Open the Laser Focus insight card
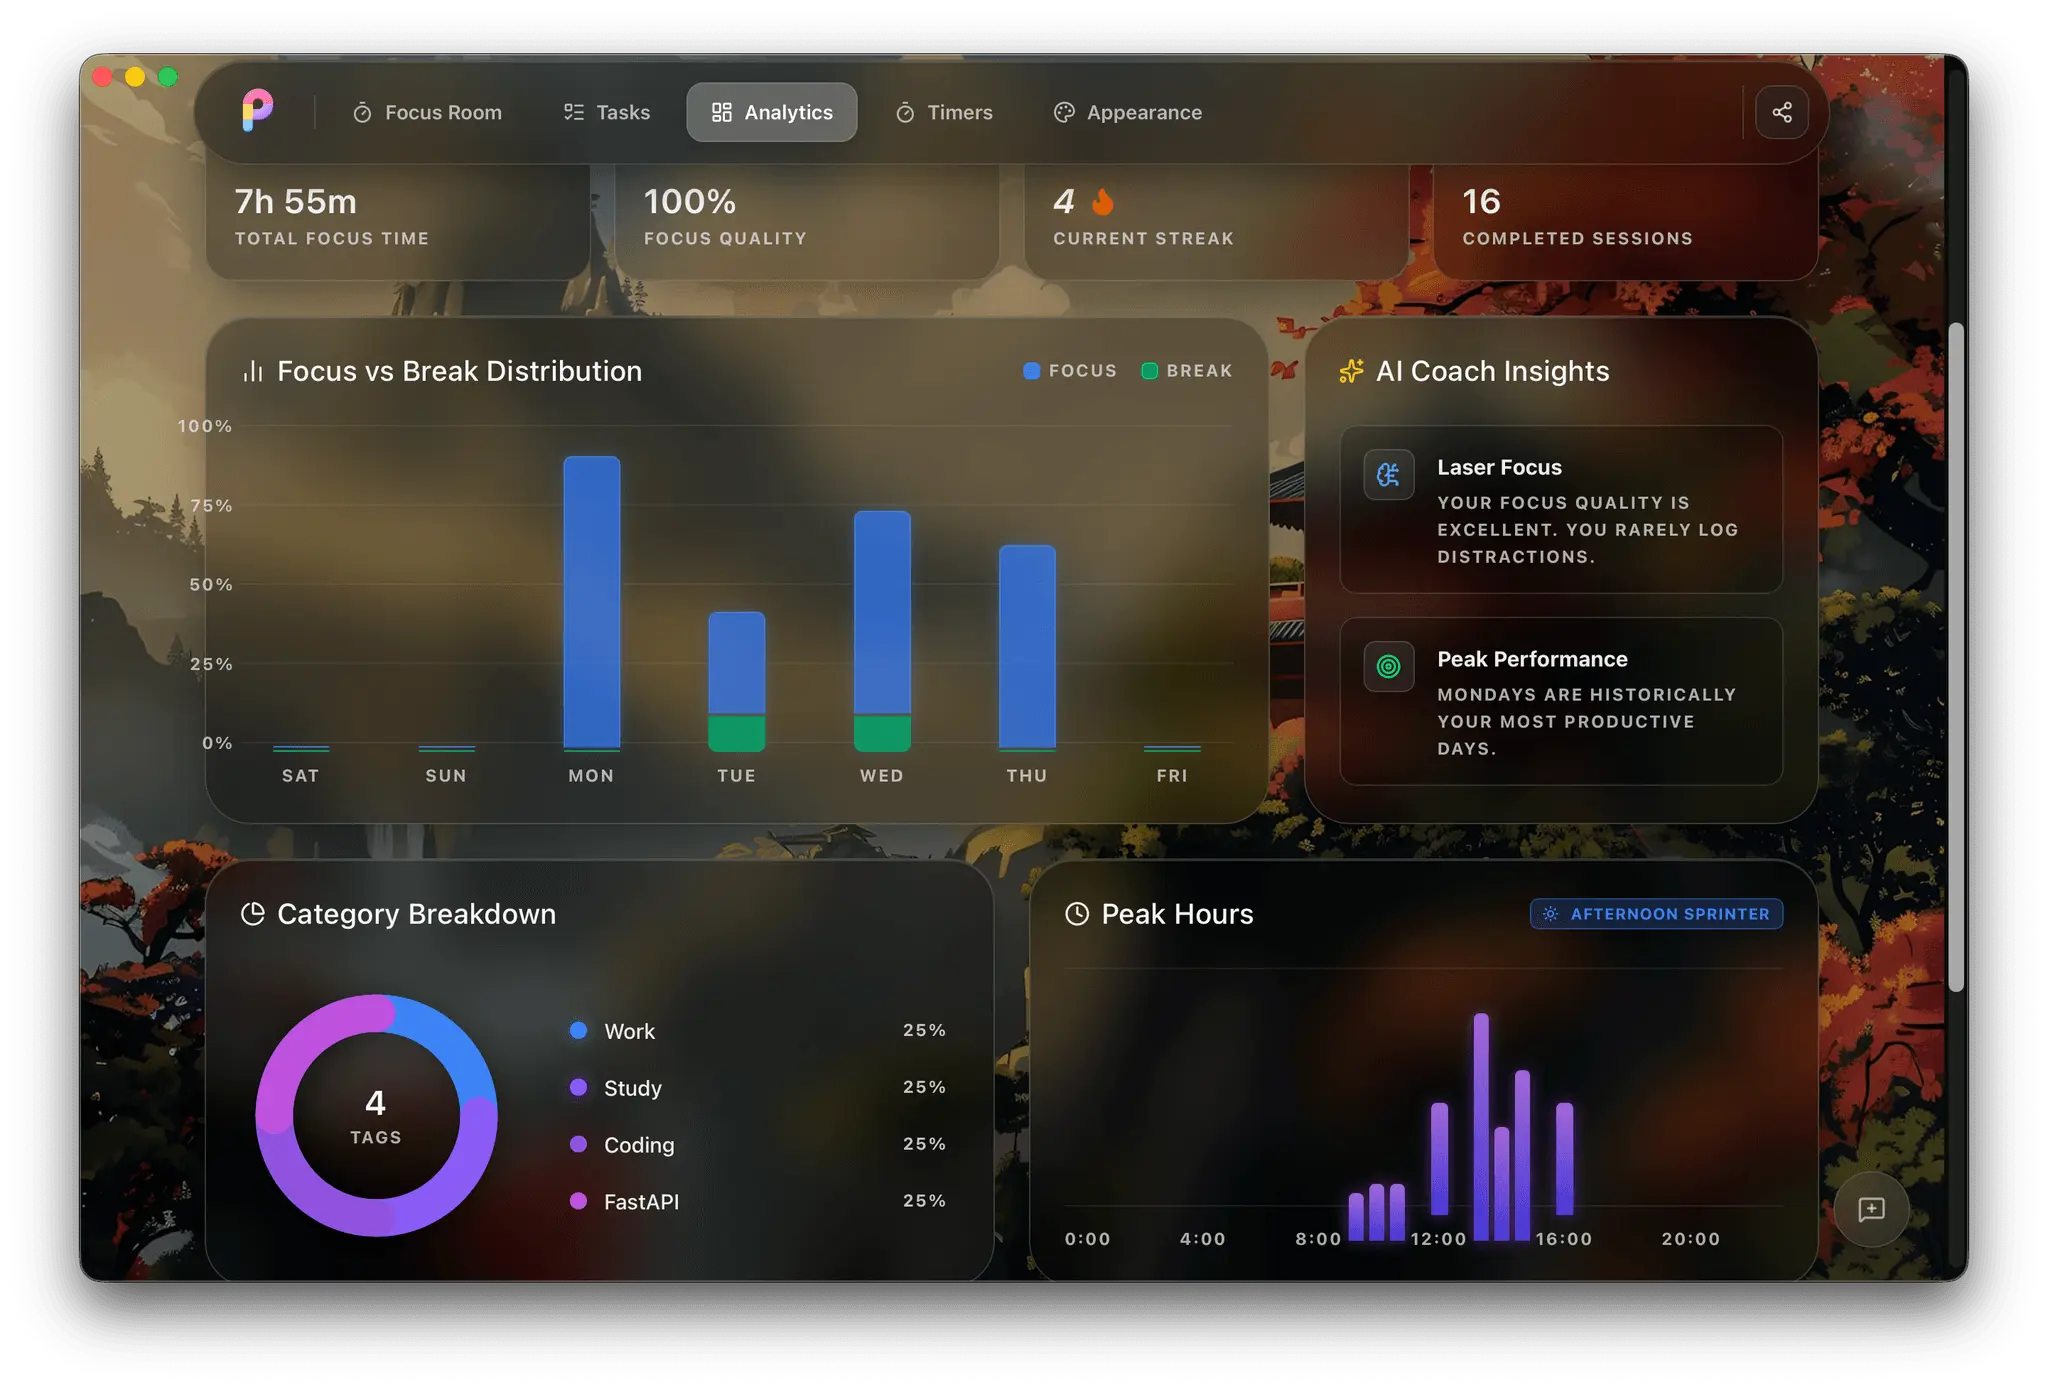The image size is (2048, 1387). [1561, 509]
